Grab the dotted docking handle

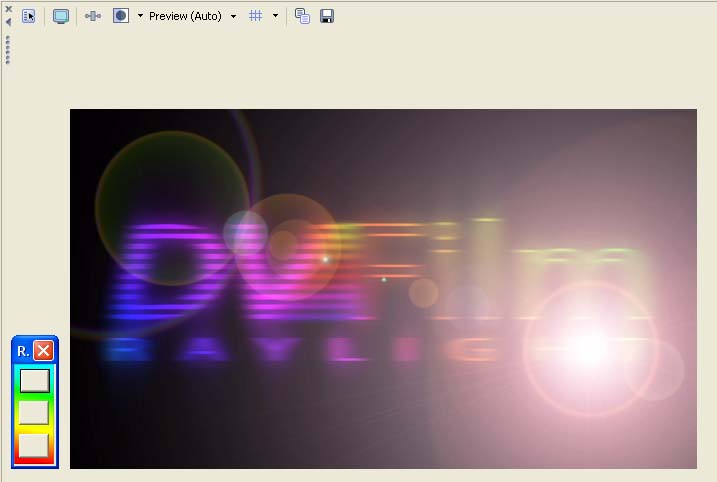[x=8, y=49]
